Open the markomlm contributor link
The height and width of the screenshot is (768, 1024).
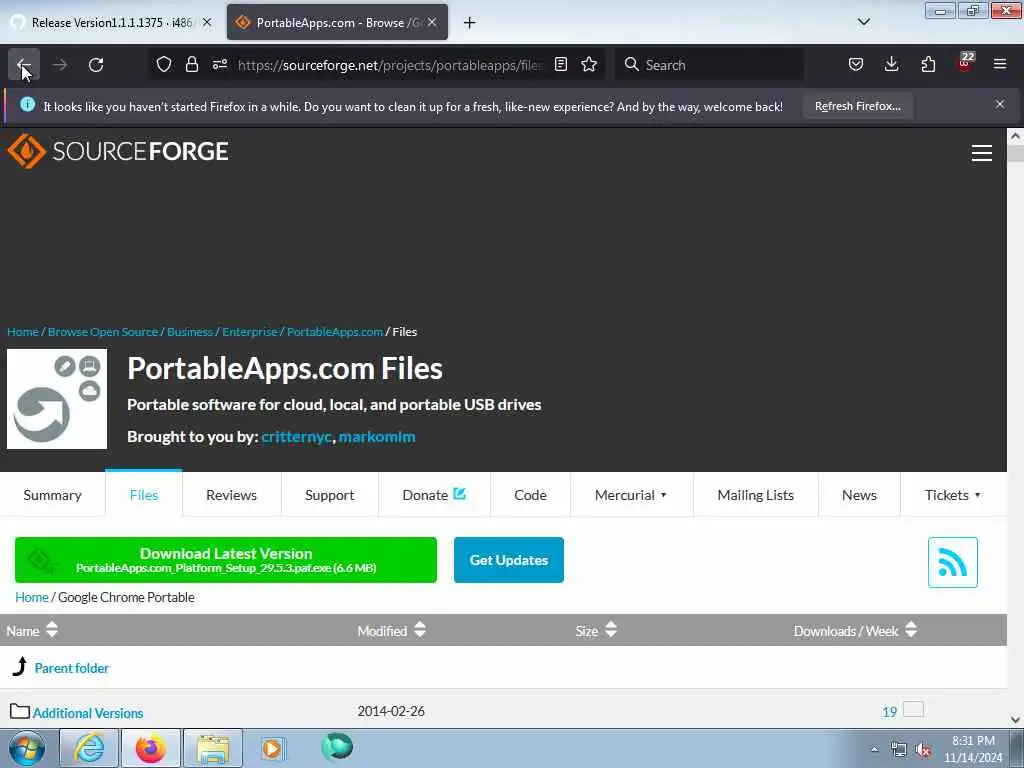point(377,436)
